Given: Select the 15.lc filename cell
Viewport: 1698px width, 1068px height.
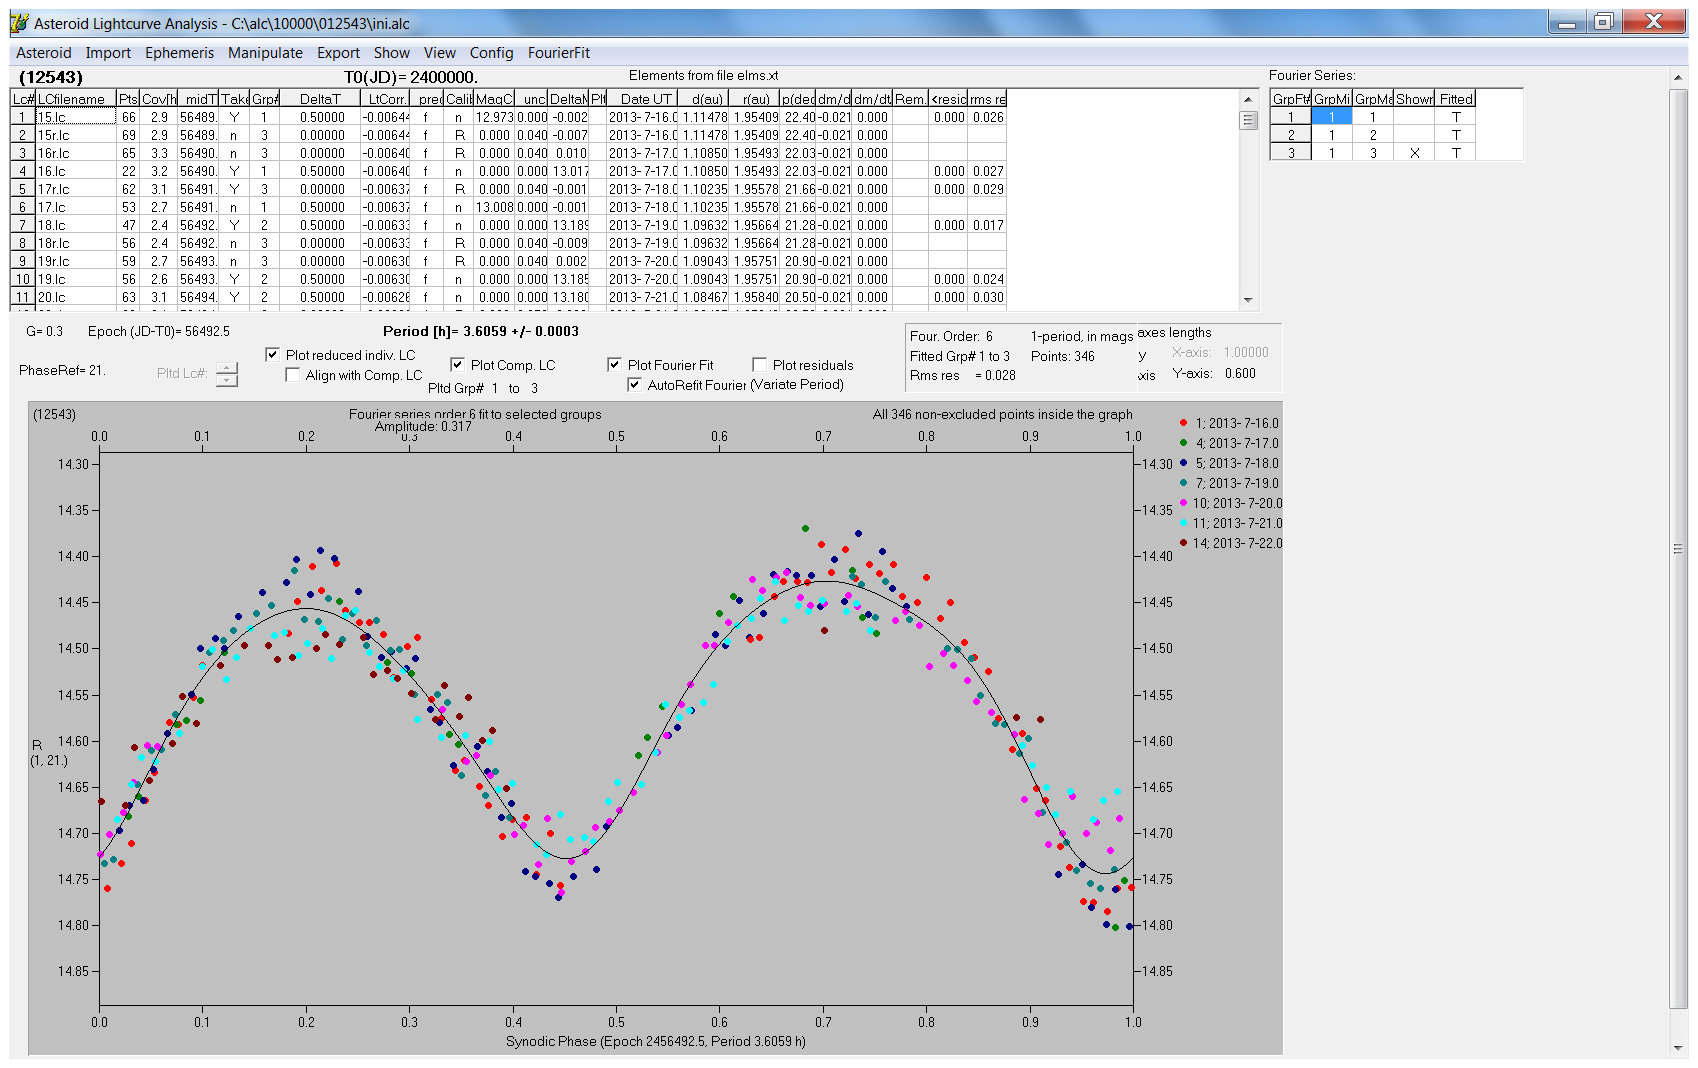Looking at the screenshot, I should 76,117.
